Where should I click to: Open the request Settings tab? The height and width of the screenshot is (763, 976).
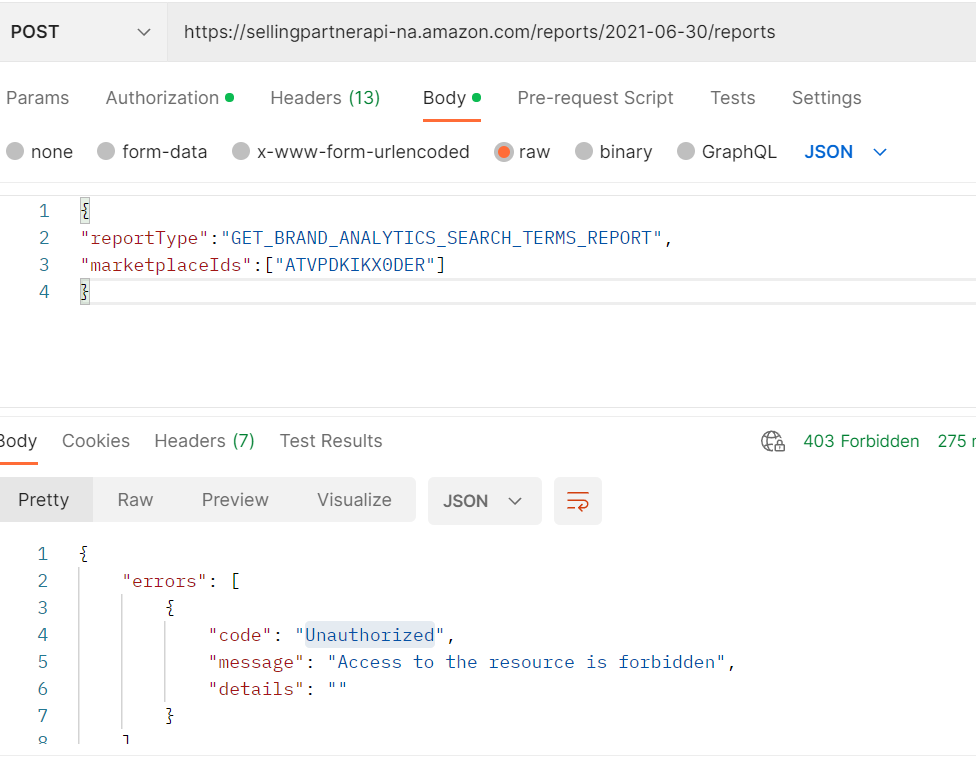pyautogui.click(x=826, y=97)
